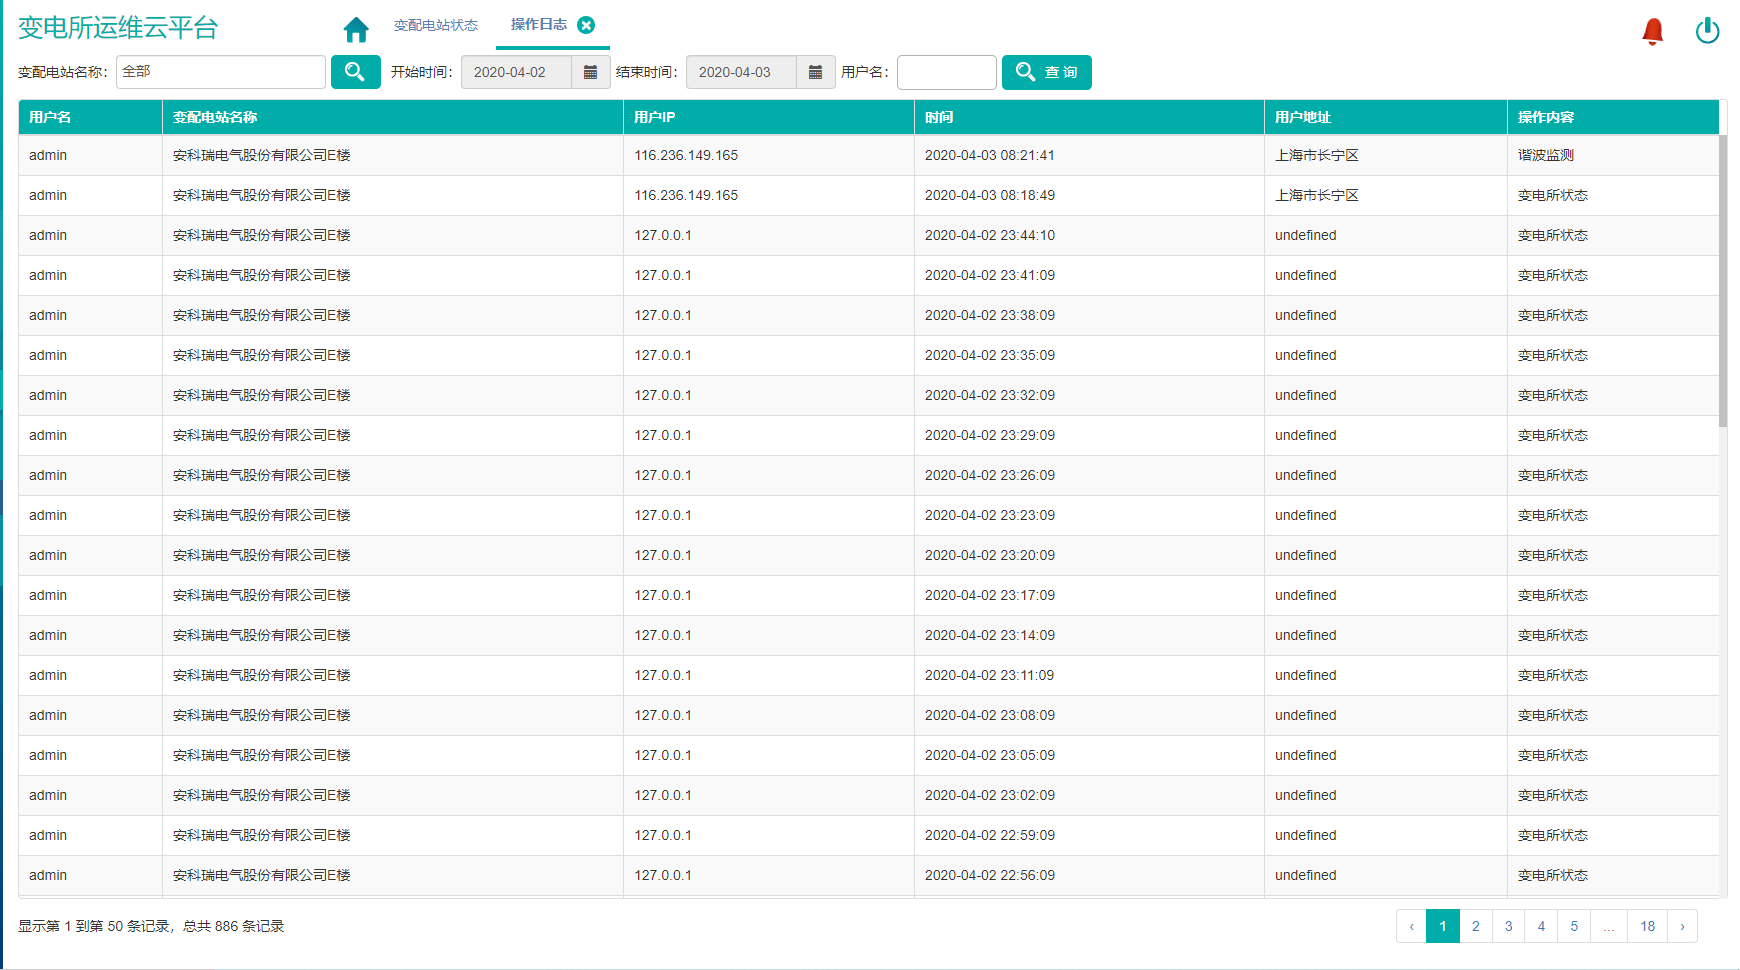The height and width of the screenshot is (970, 1740).
Task: Select IP 127.0.0.1 in 23:38:09 row
Action: point(663,315)
